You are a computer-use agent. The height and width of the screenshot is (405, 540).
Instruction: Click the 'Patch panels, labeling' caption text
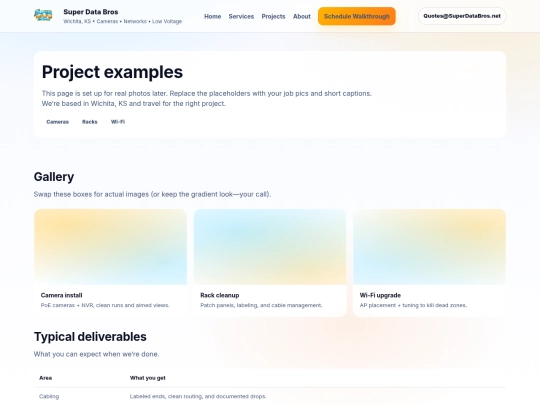[x=261, y=305]
